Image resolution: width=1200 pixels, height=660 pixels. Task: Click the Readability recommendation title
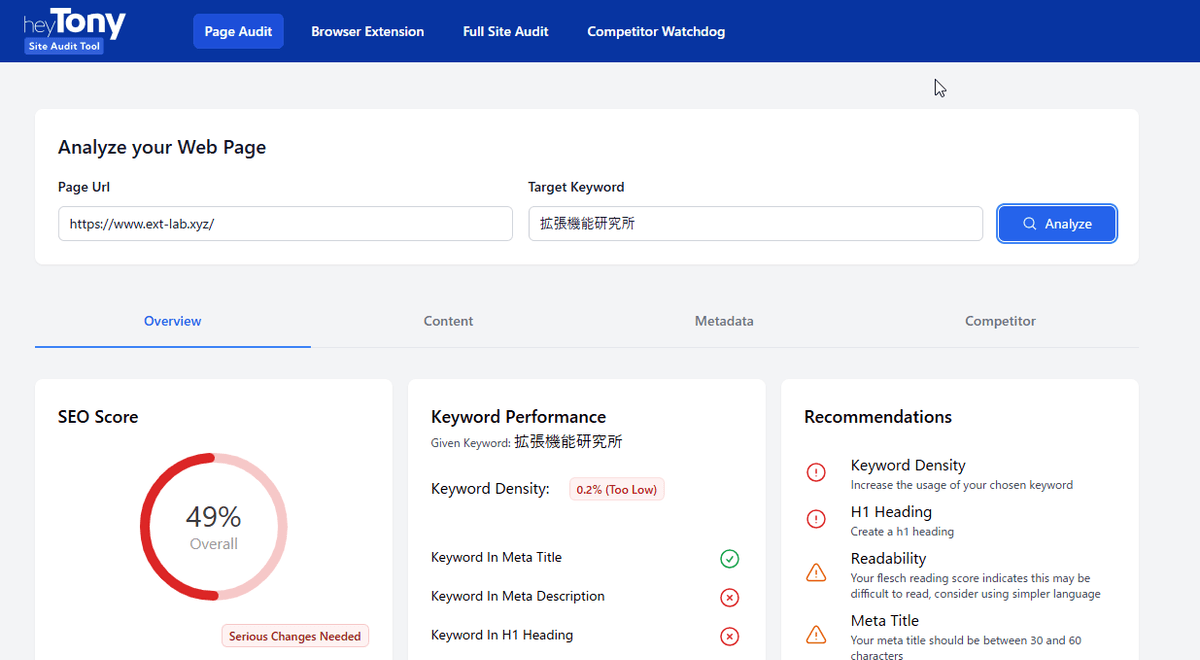[888, 558]
